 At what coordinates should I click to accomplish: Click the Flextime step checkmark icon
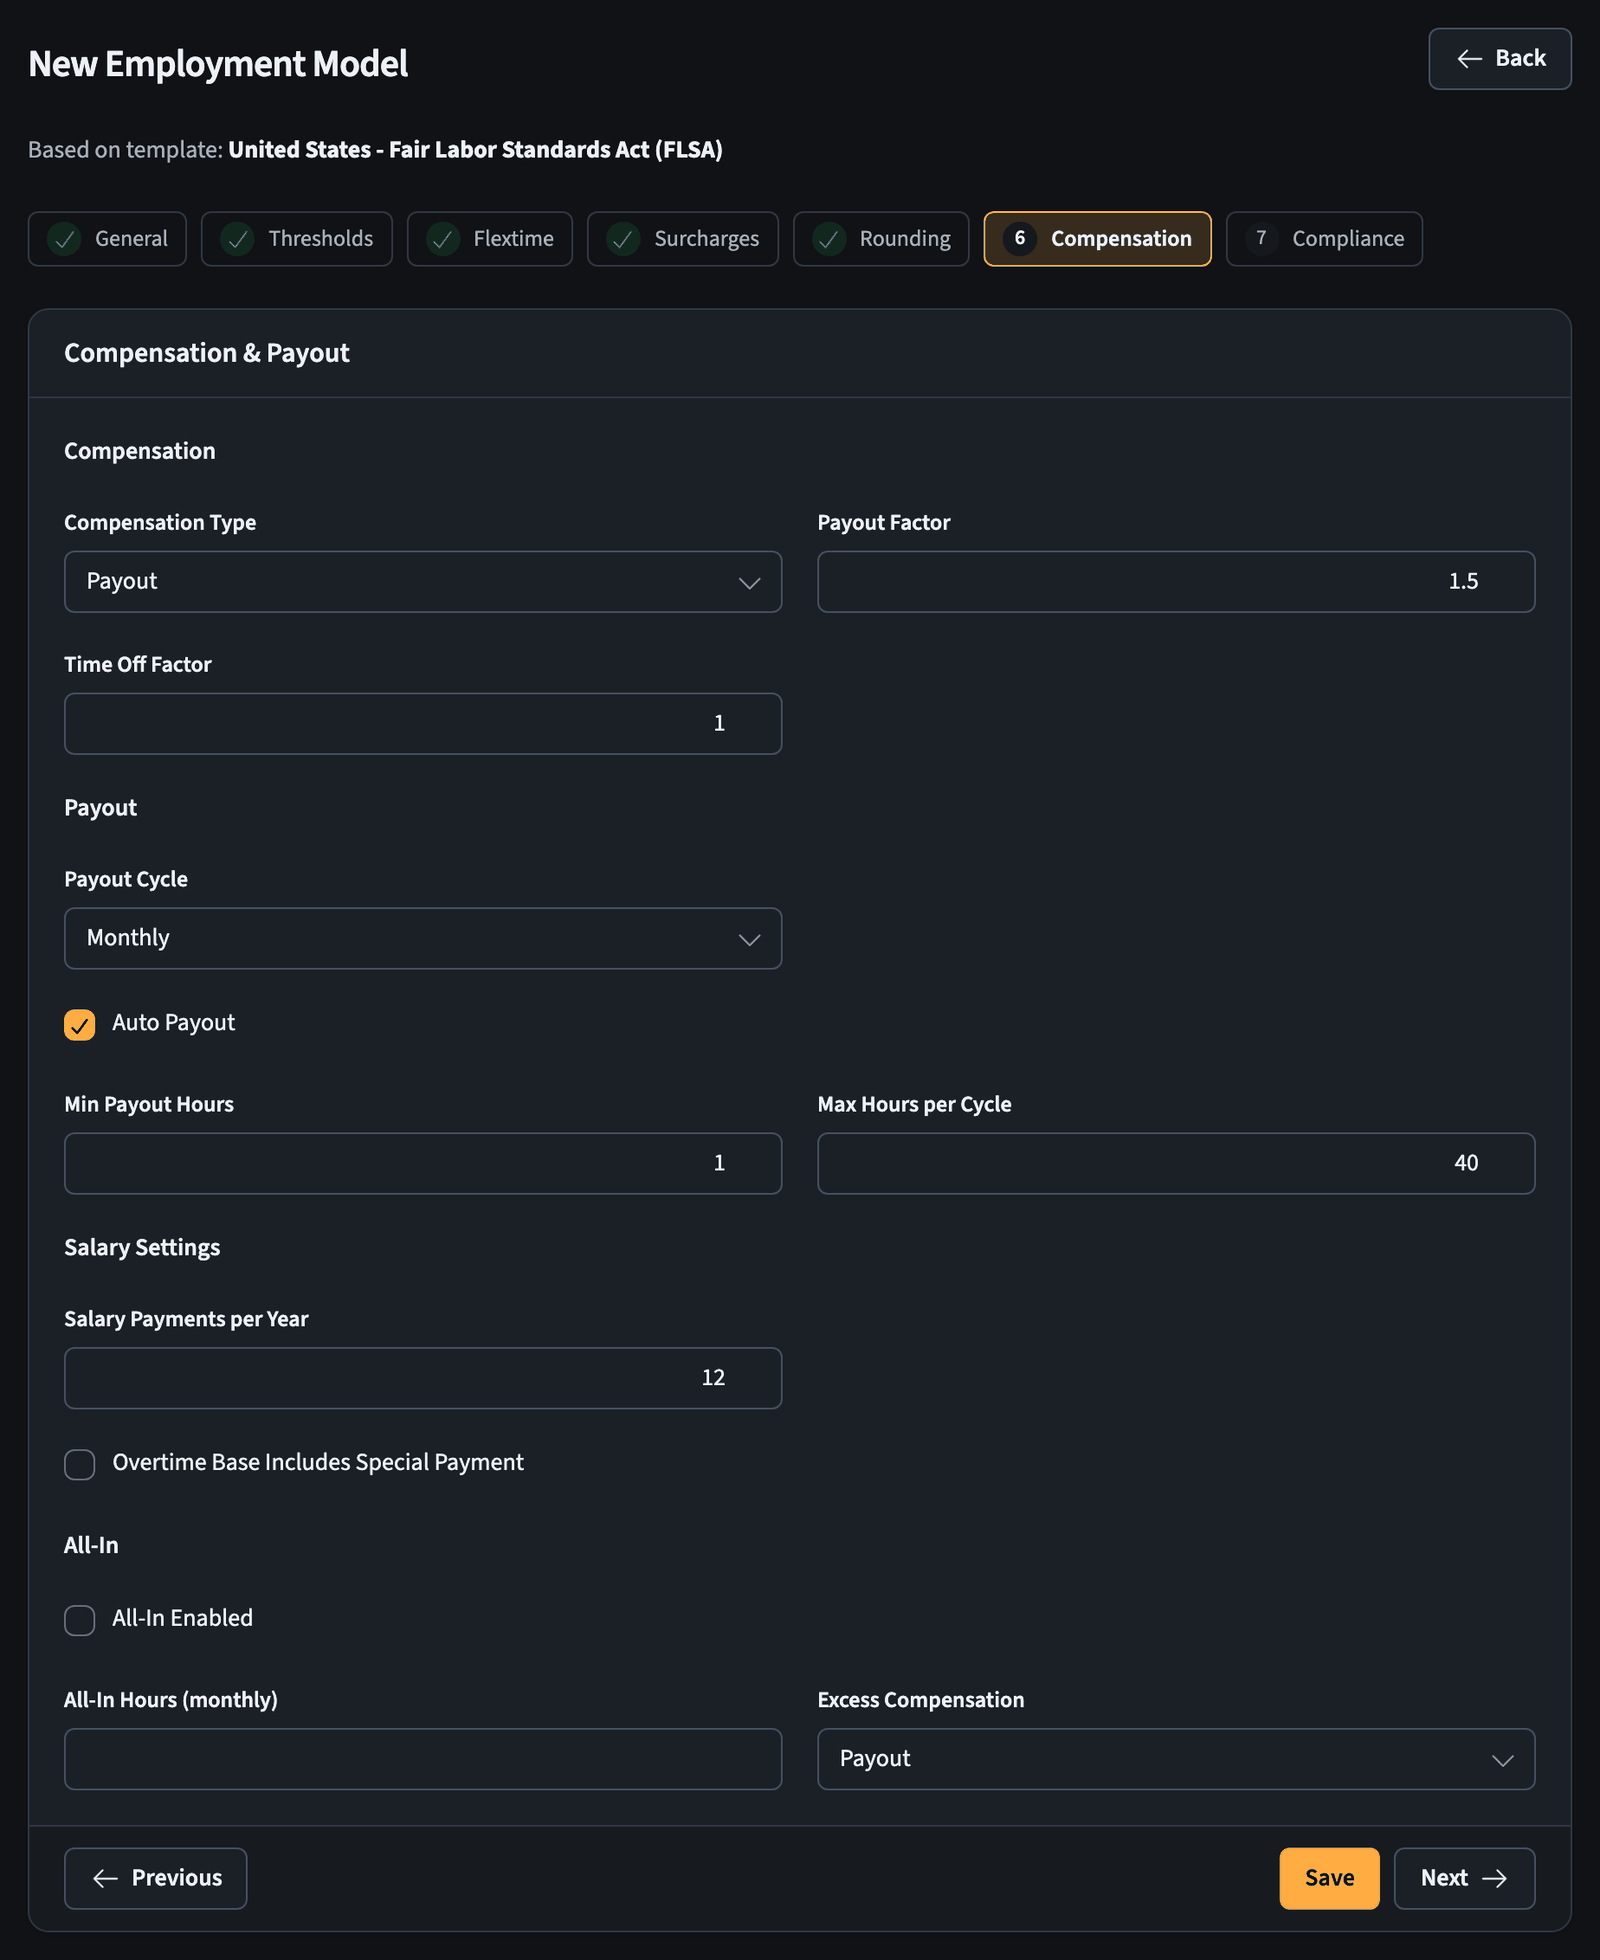[443, 239]
